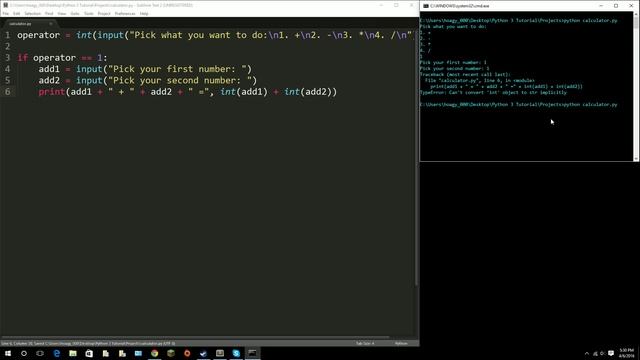
Task: Launch Google Chrome from taskbar
Action: click(x=154, y=353)
